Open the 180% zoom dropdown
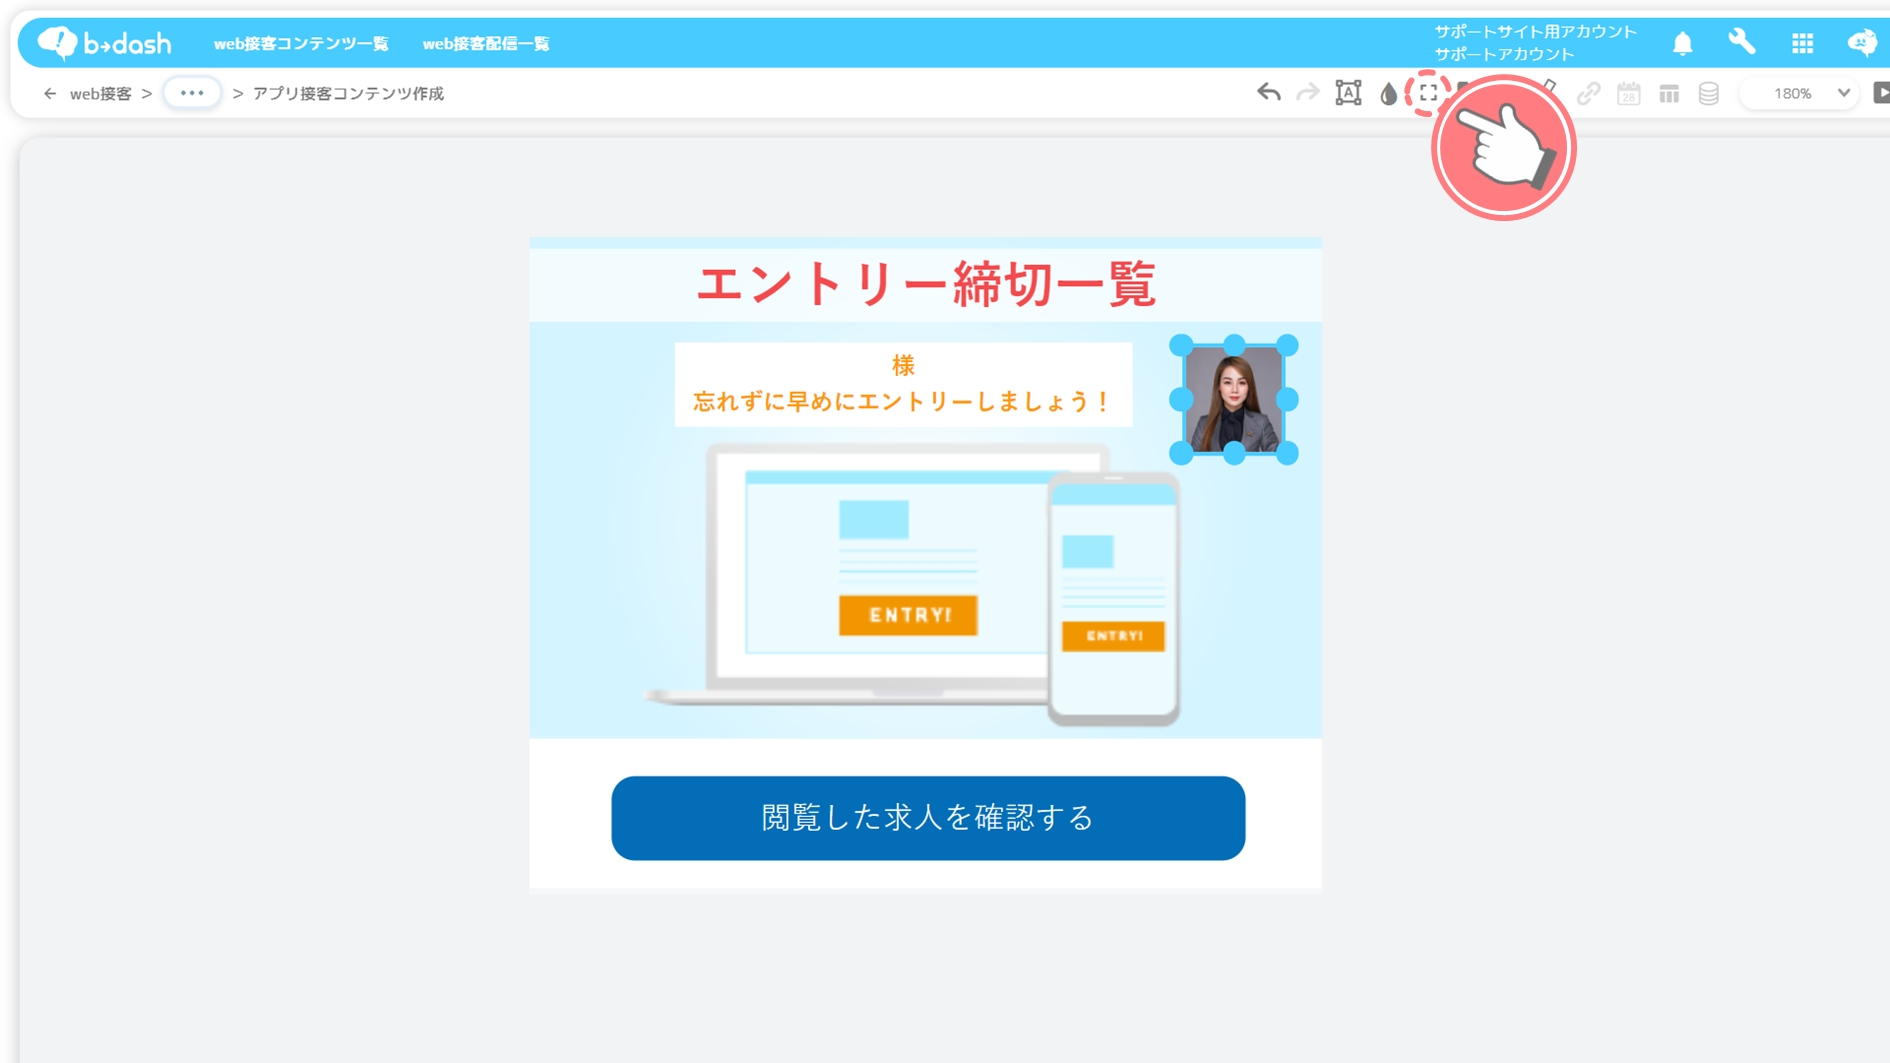This screenshot has height=1063, width=1890. tap(1800, 93)
